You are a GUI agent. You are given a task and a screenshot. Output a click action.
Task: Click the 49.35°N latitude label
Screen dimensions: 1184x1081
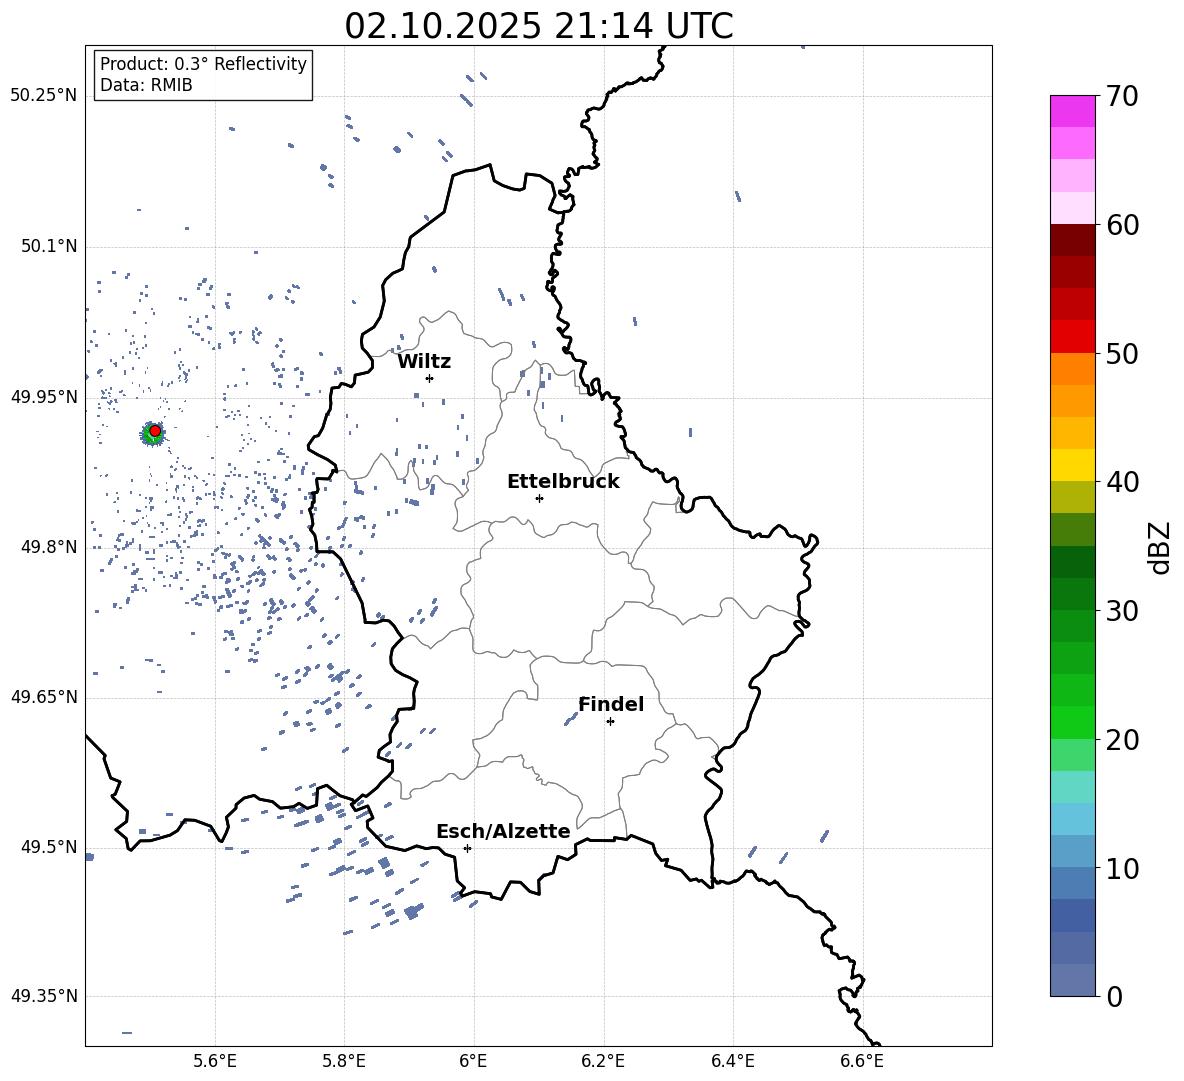[44, 996]
